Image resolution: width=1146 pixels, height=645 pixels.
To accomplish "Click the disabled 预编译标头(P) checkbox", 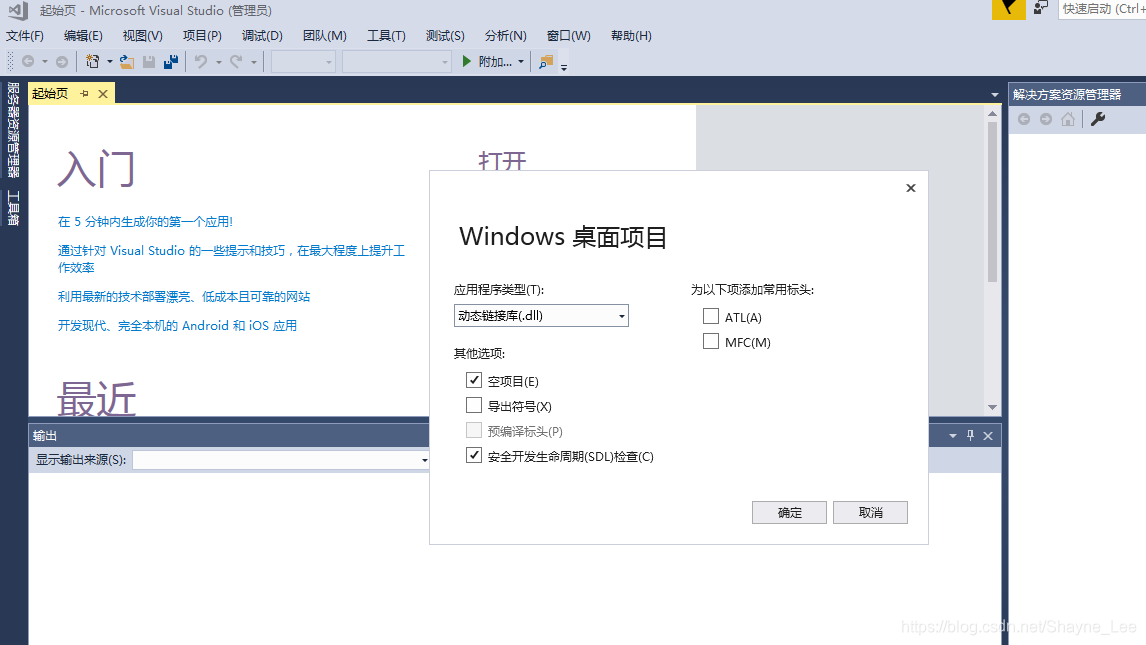I will coord(474,430).
